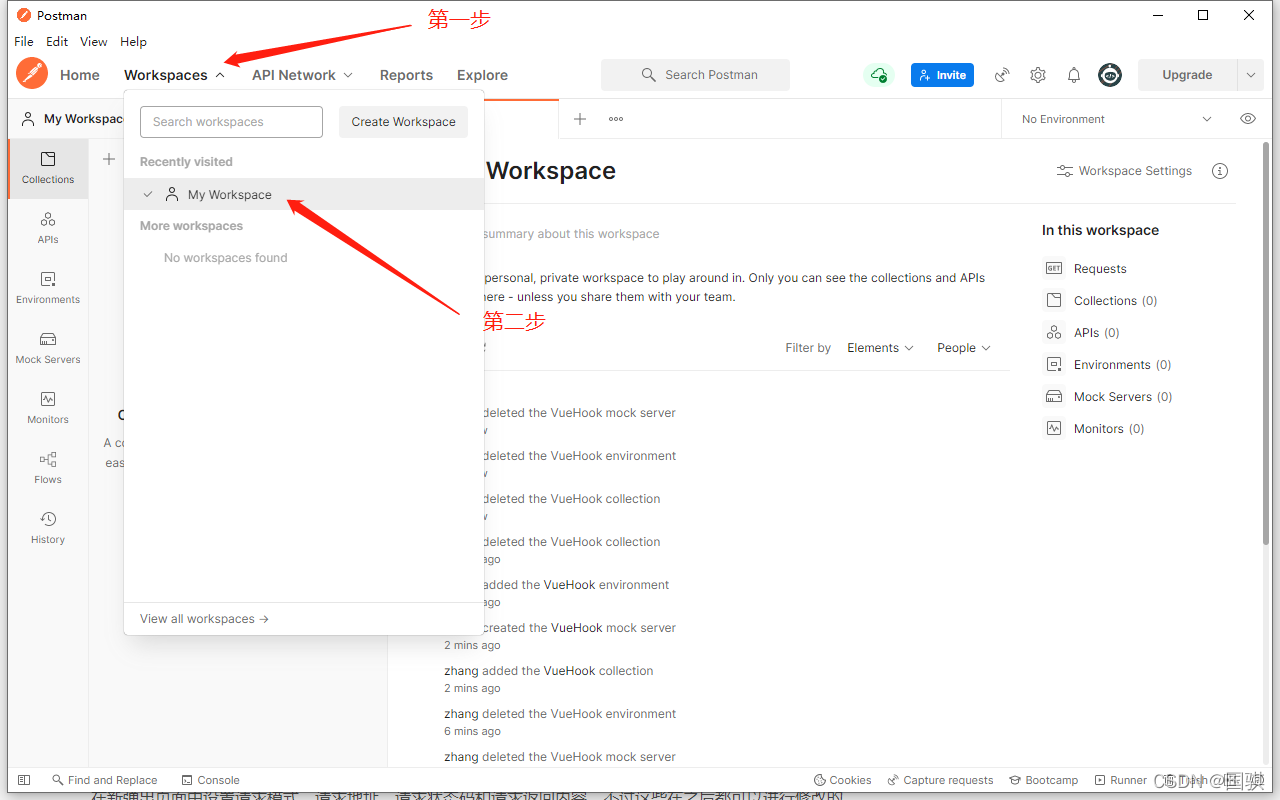Open APIs (0) in workspace summary

click(x=1082, y=332)
